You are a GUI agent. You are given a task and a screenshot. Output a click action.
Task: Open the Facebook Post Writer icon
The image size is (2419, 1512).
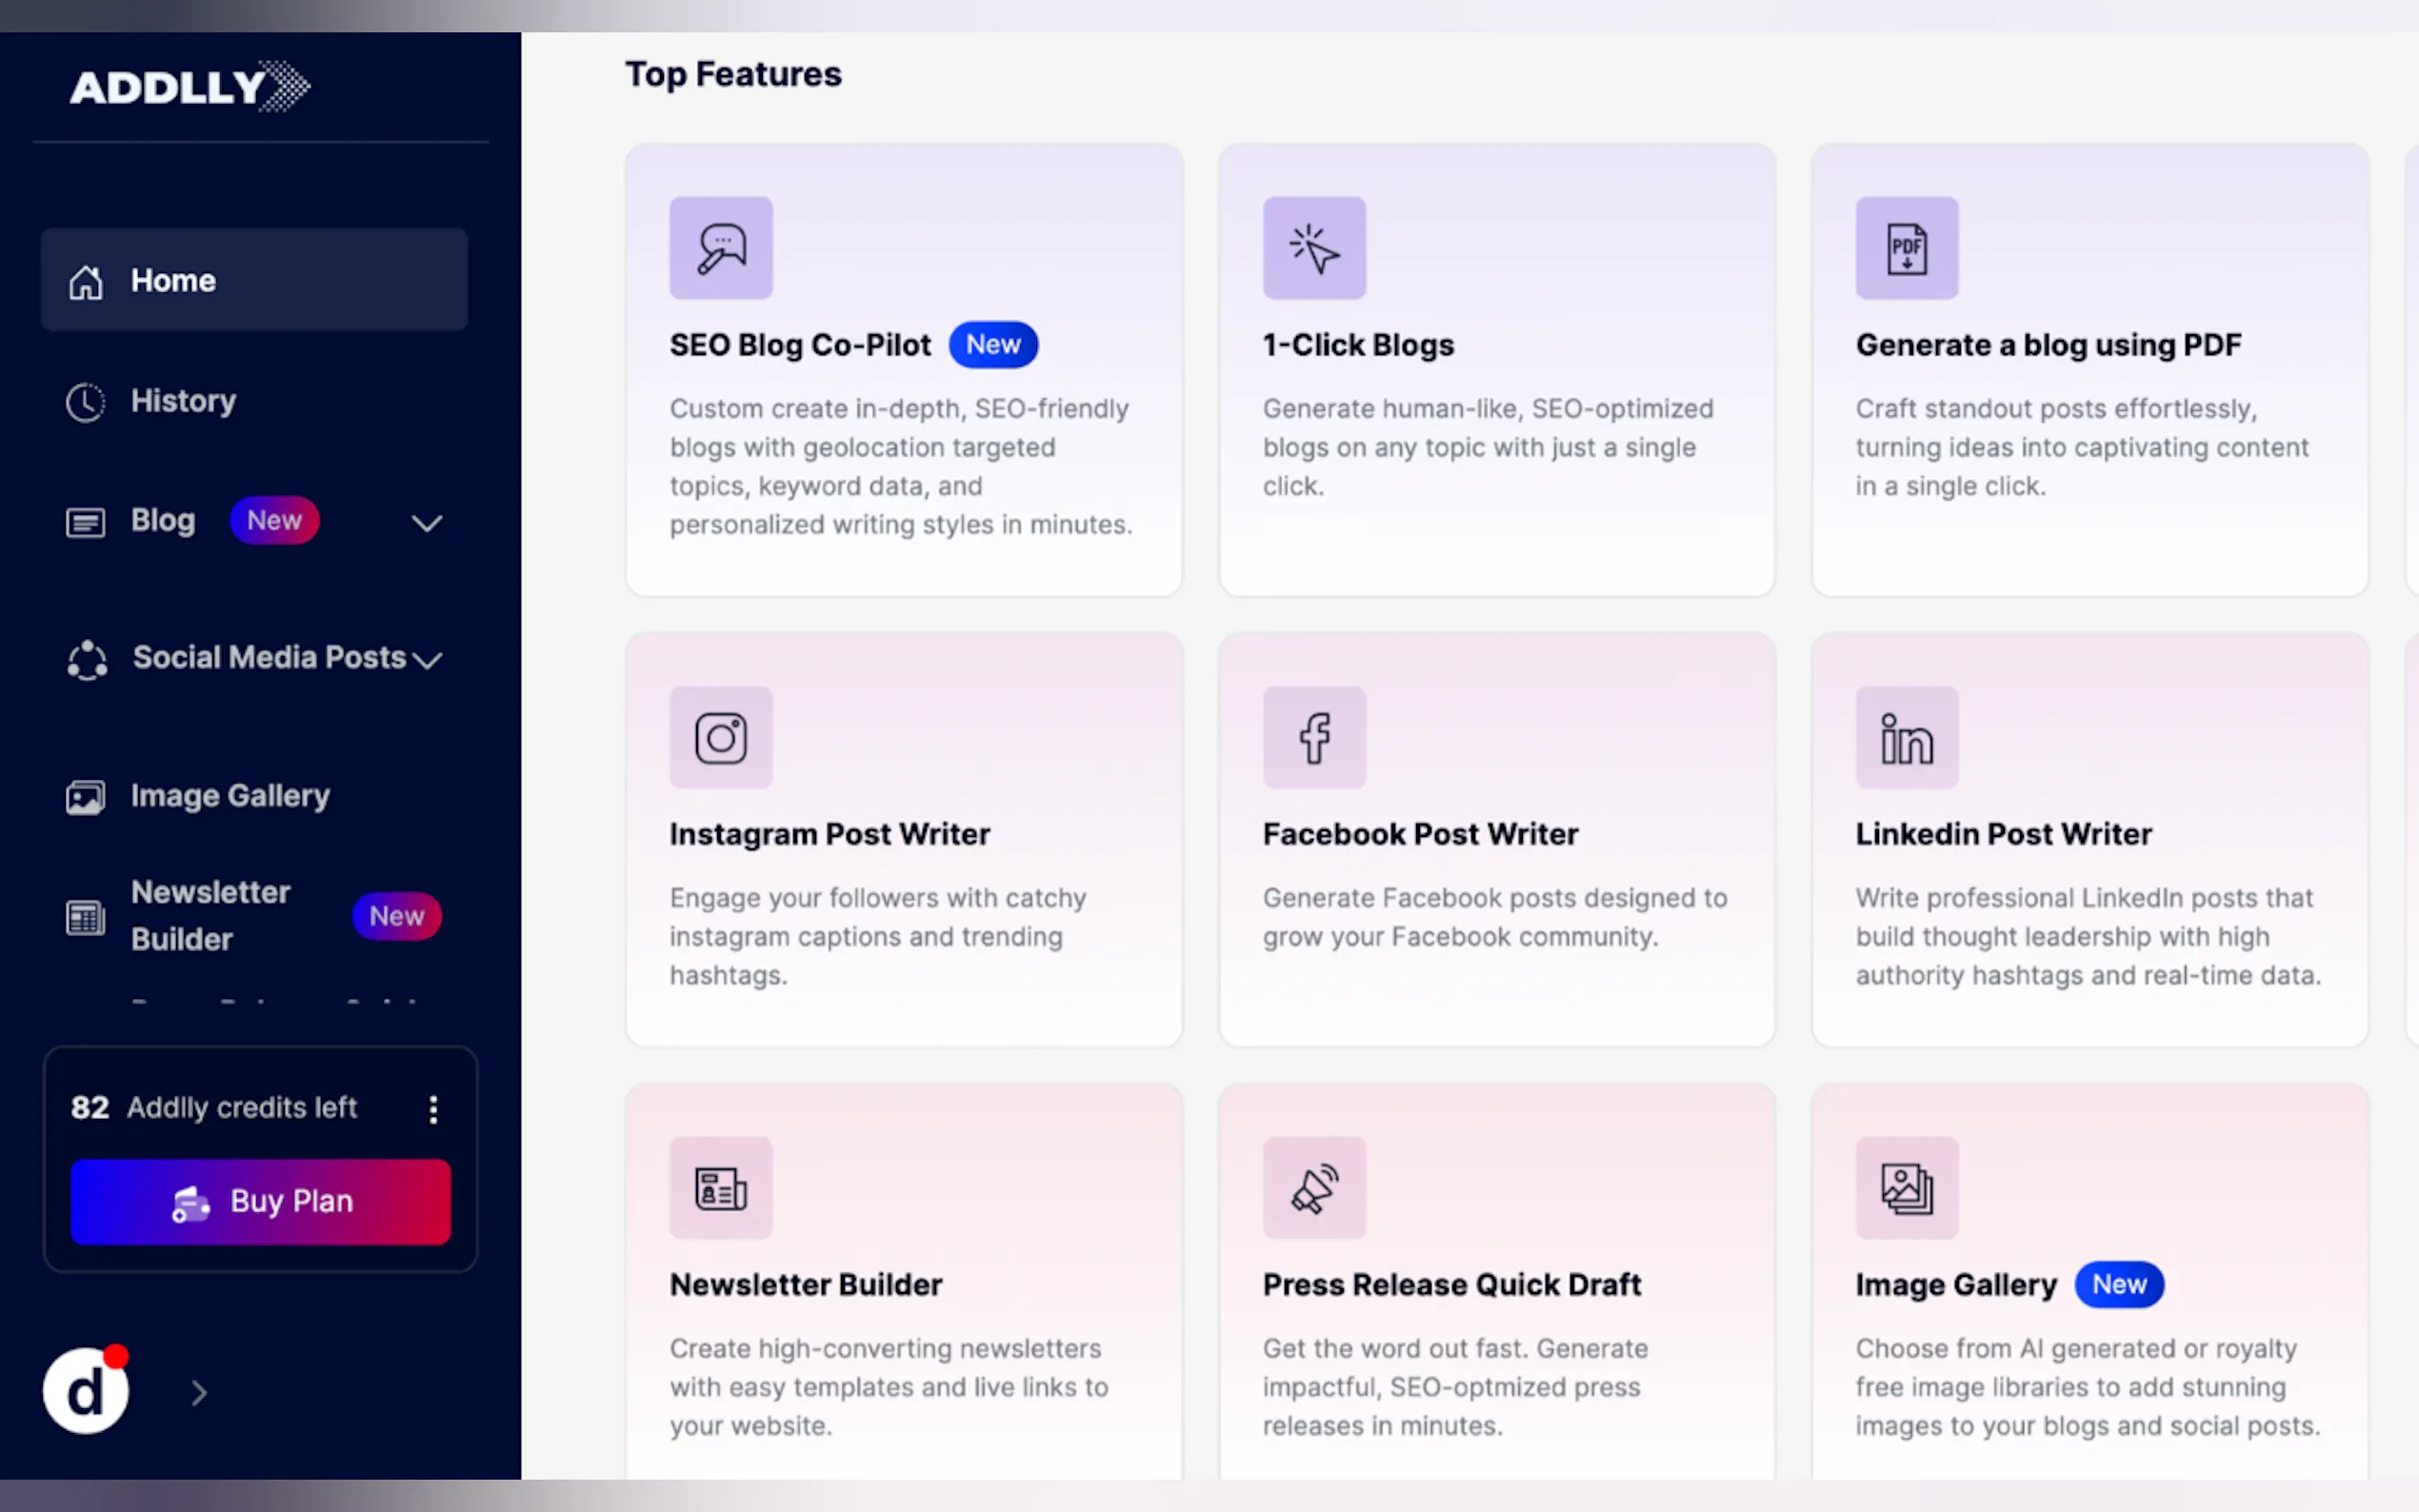1314,738
